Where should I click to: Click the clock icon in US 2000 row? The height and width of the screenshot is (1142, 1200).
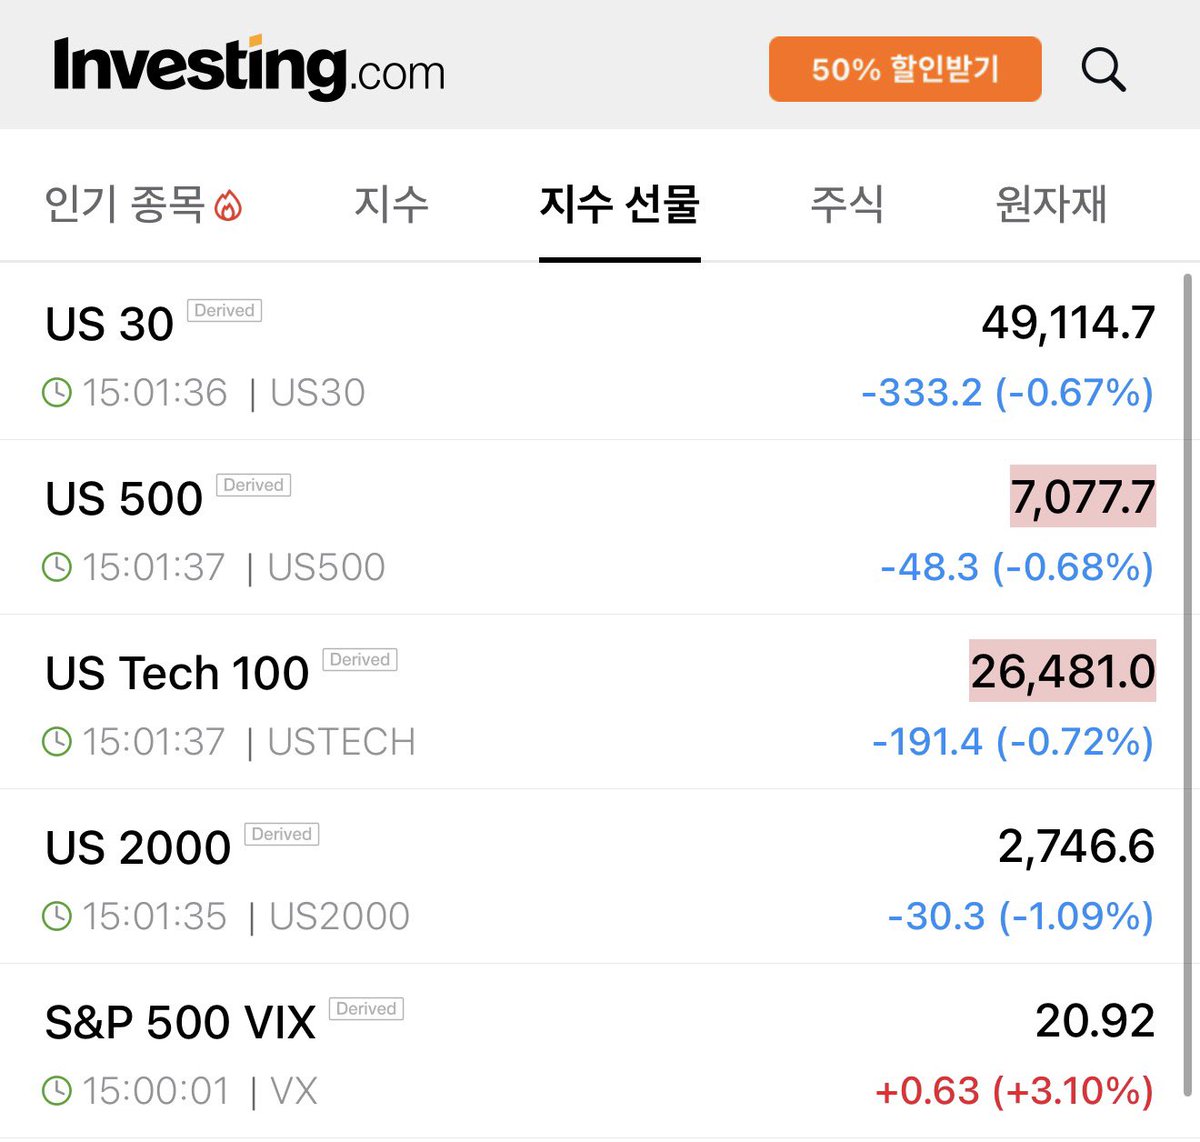point(57,916)
